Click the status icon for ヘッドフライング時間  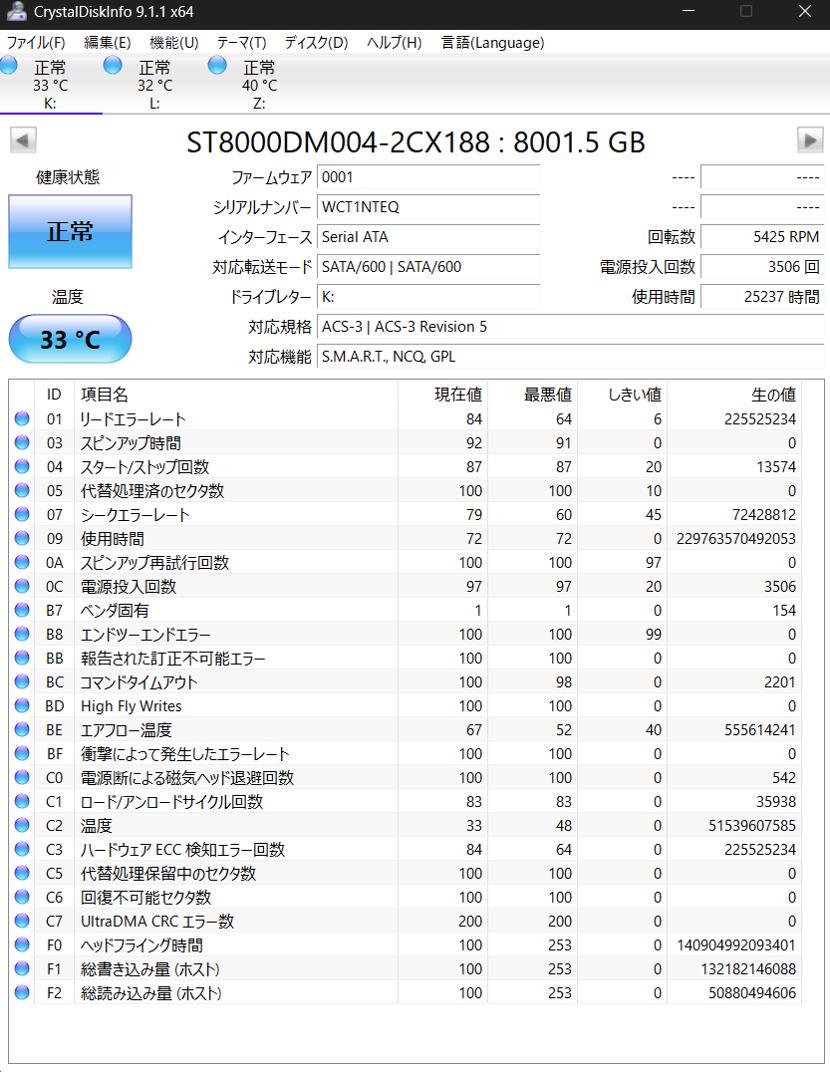click(22, 945)
